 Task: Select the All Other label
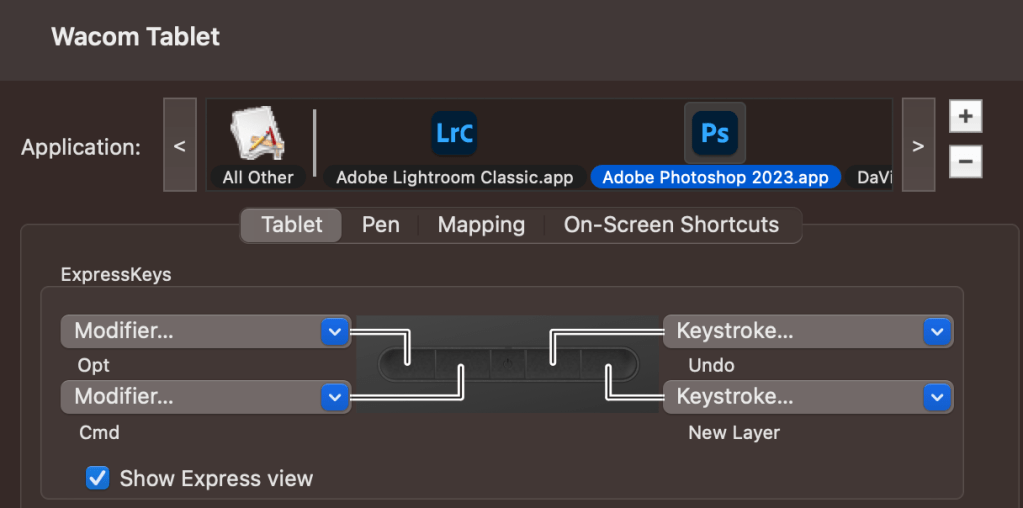pyautogui.click(x=258, y=178)
